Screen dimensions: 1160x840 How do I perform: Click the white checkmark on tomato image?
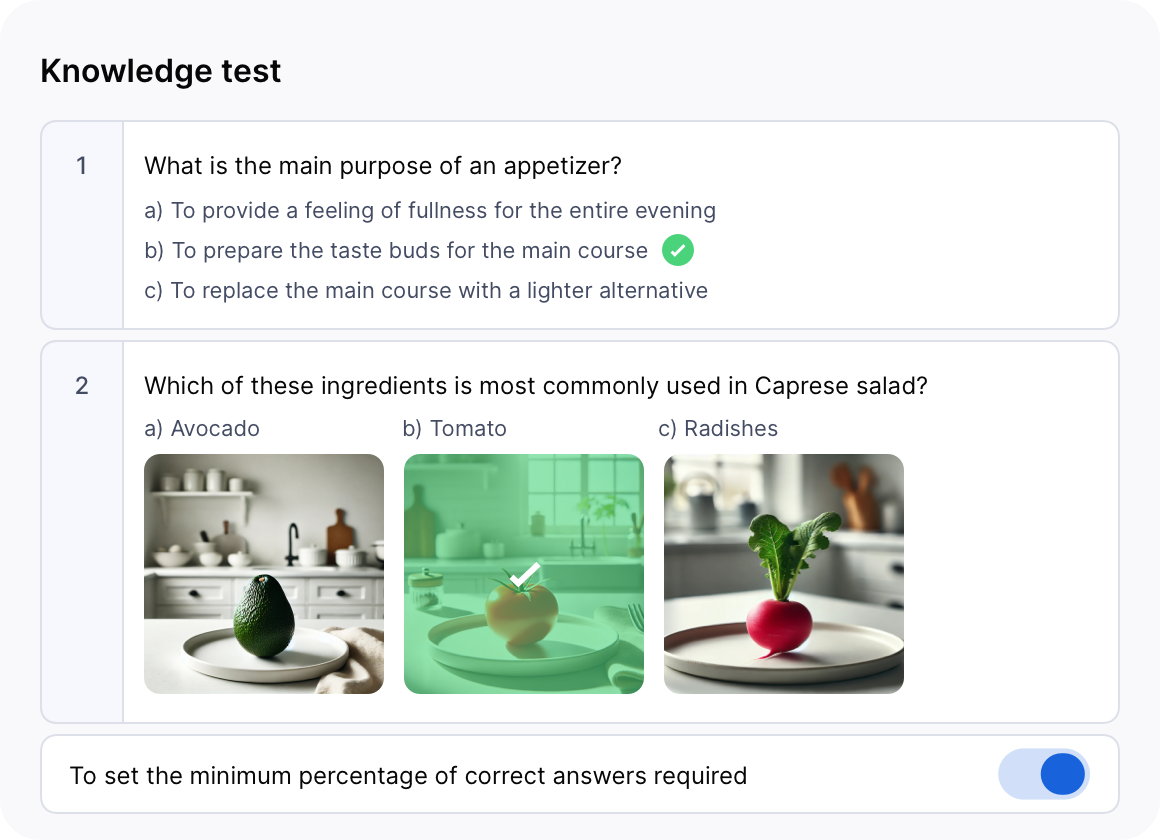pyautogui.click(x=524, y=575)
